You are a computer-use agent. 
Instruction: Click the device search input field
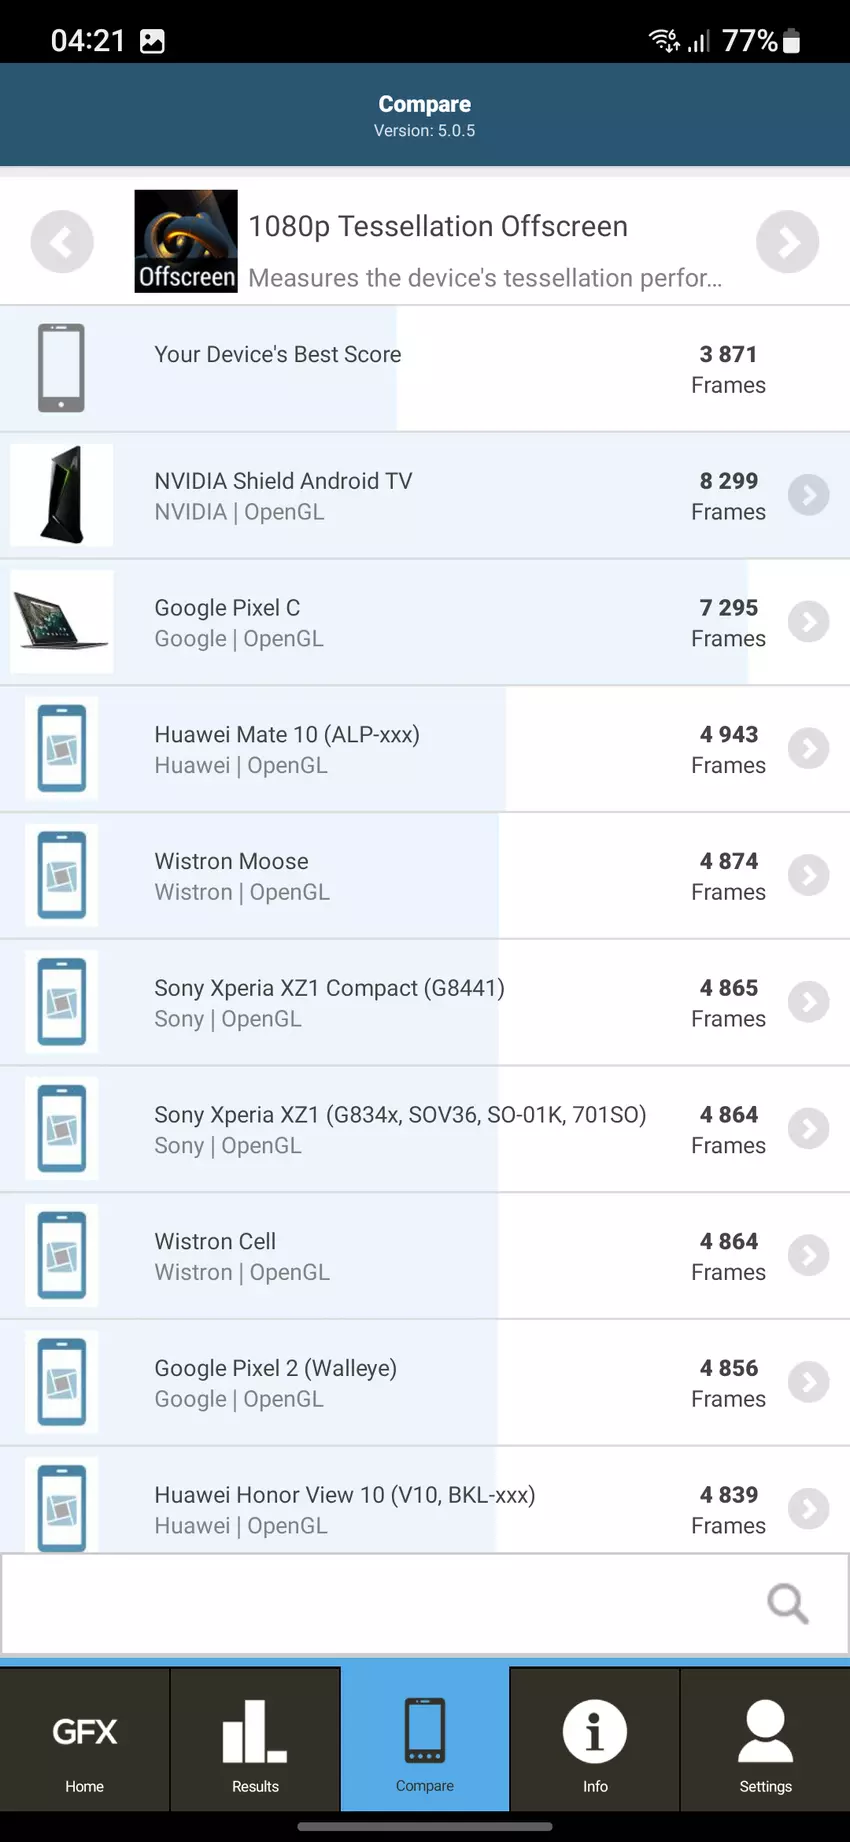coord(380,1604)
